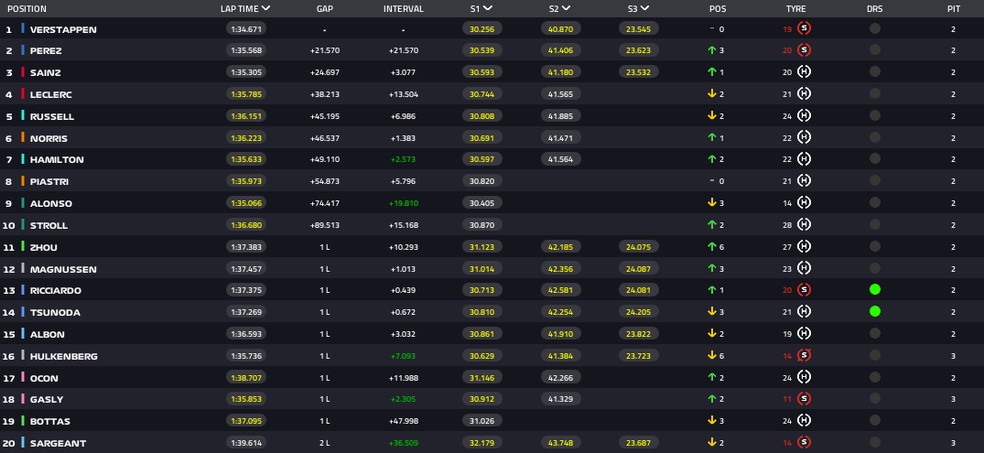Select driver MAGNUSSEN
Screen dimensions: 984x453
tap(63, 269)
